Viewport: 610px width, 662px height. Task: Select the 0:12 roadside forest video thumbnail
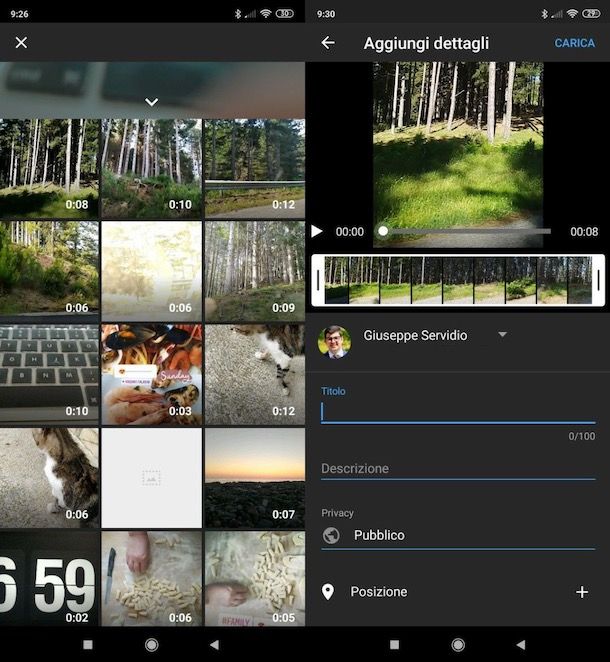click(x=255, y=168)
